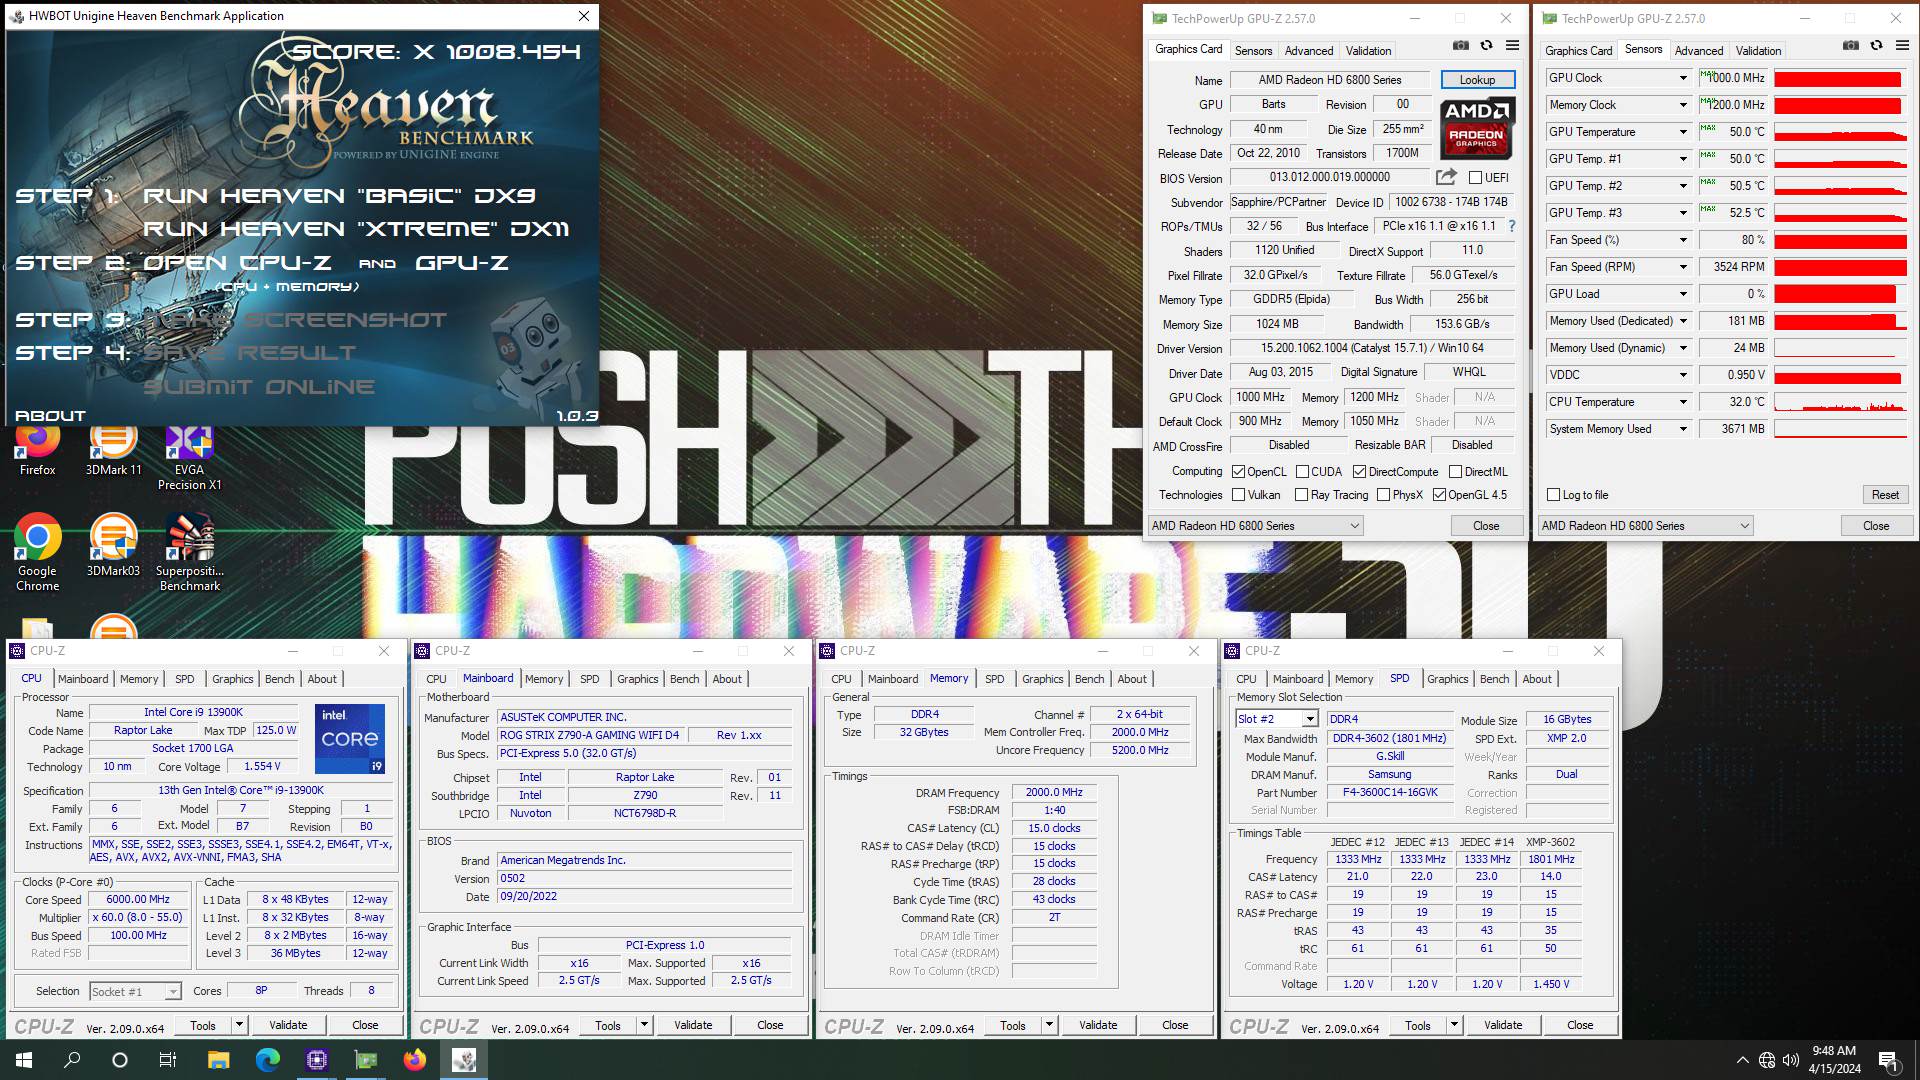Toggle the OpenGL 4.5 checkbox
This screenshot has height=1080, width=1920.
point(1439,495)
